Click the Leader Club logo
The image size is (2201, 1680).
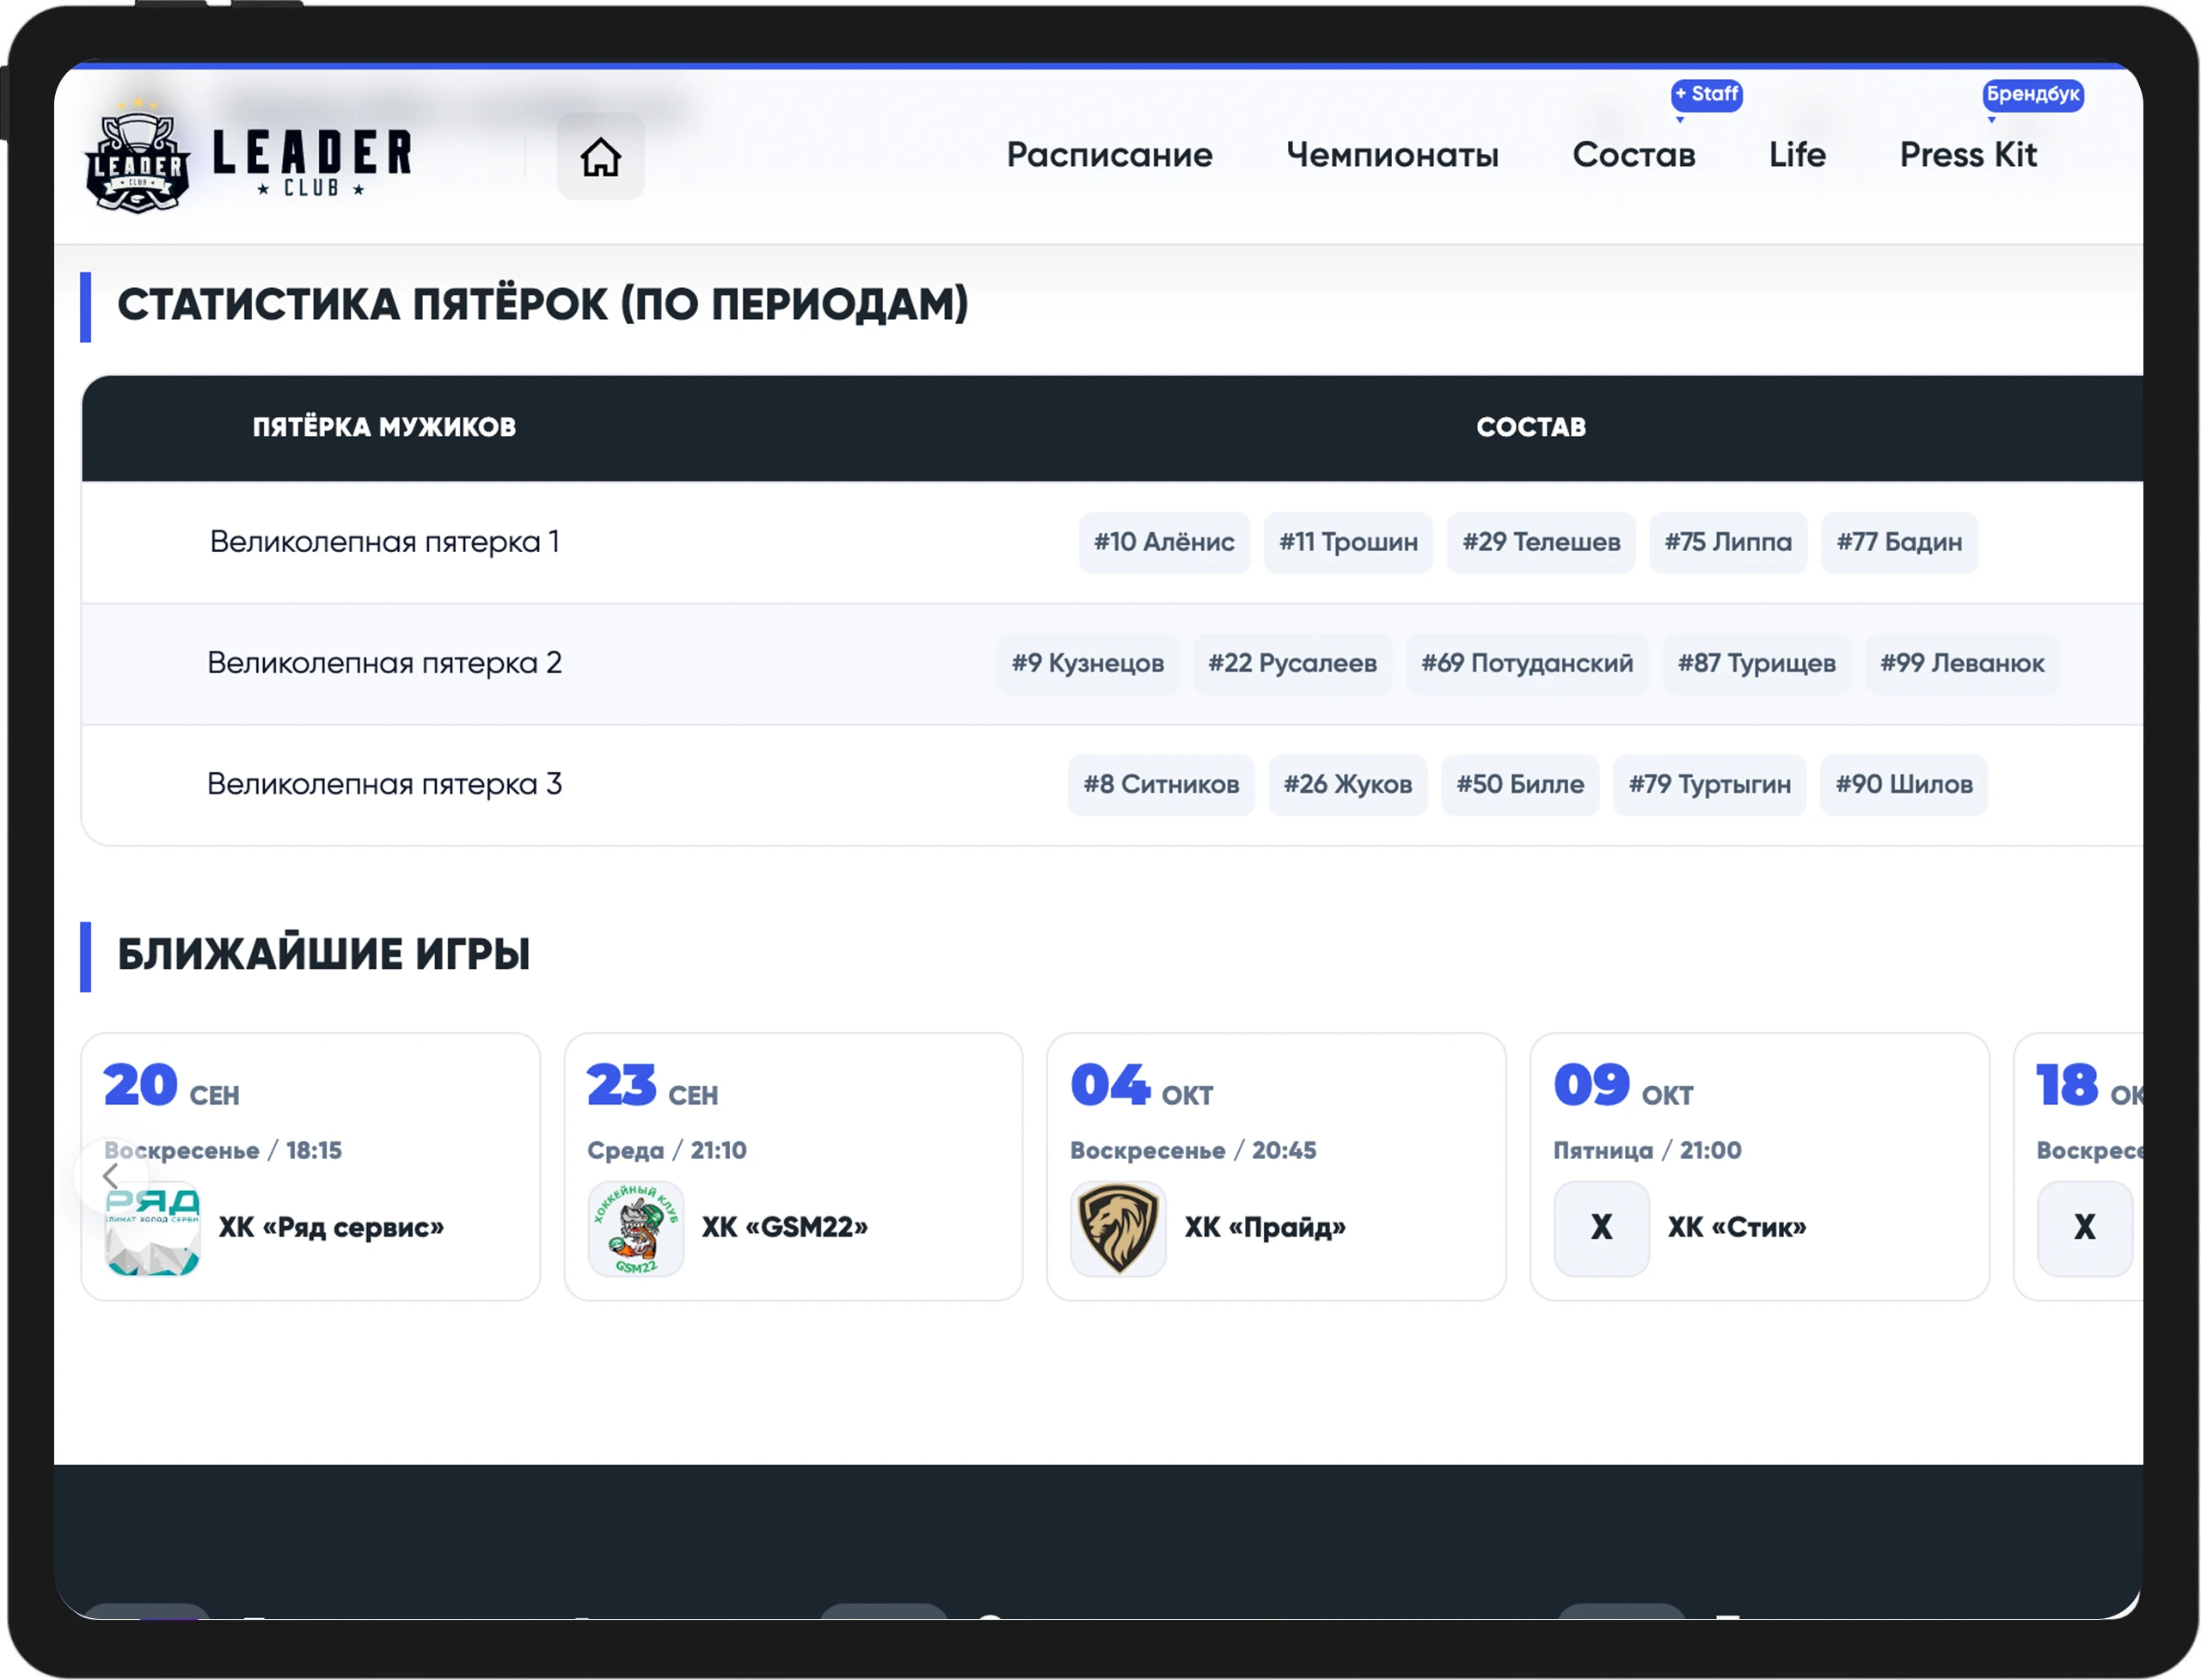pos(249,156)
